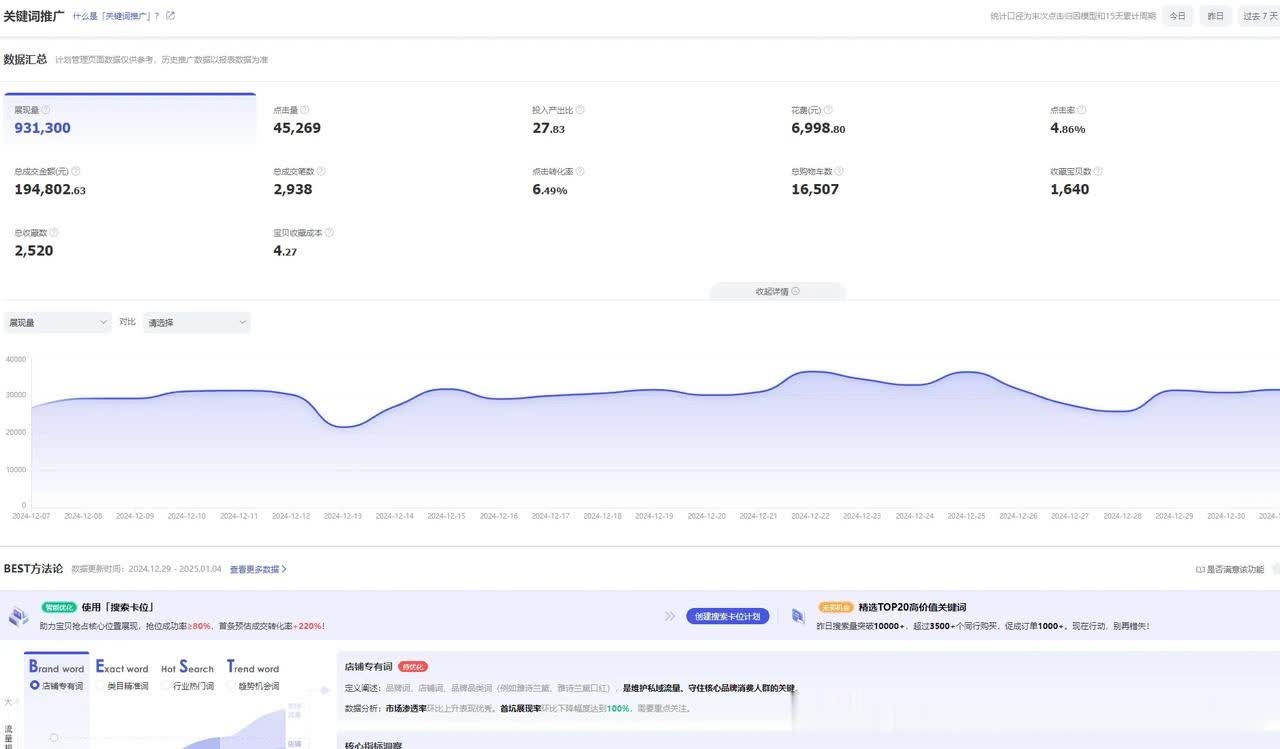Open the 查看更多数据 link
This screenshot has height=749, width=1280.
click(x=258, y=569)
